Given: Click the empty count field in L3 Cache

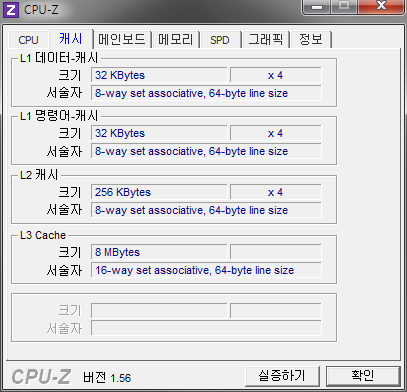Looking at the screenshot, I should pos(275,252).
